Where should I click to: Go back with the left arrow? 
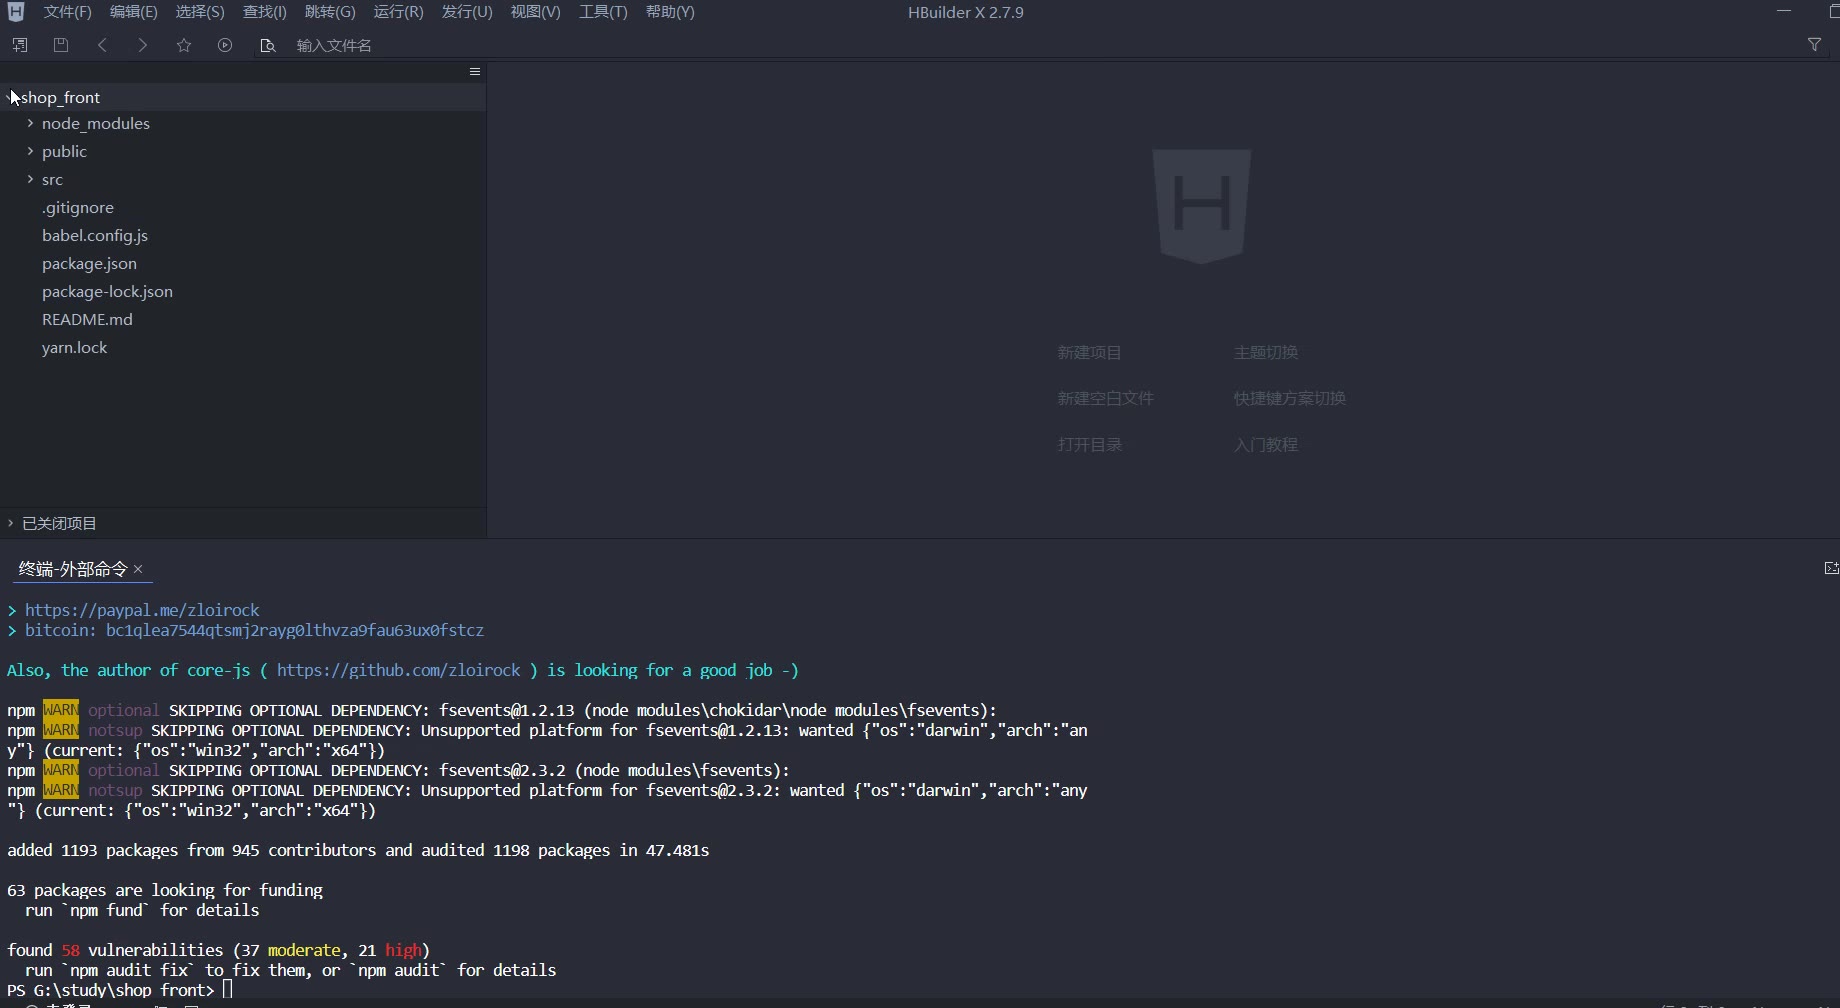pos(102,45)
